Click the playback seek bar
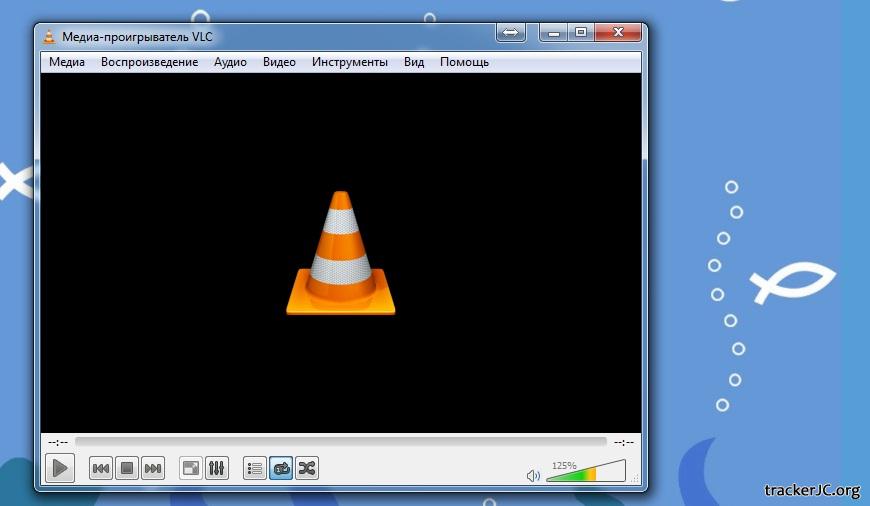Image resolution: width=870 pixels, height=506 pixels. [340, 441]
